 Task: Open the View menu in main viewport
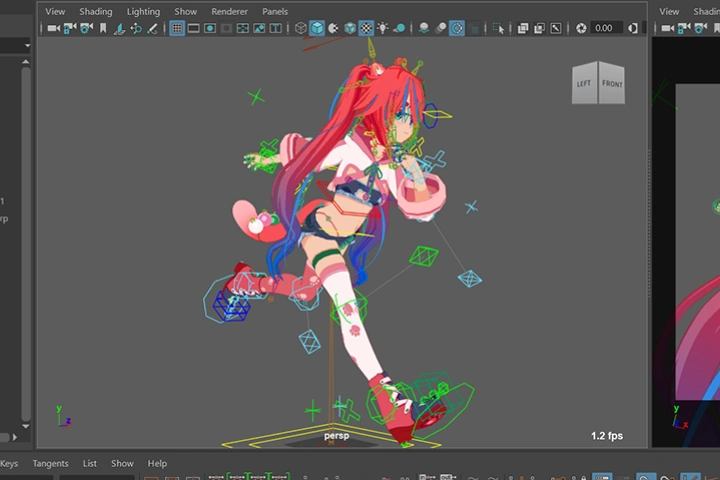point(55,11)
